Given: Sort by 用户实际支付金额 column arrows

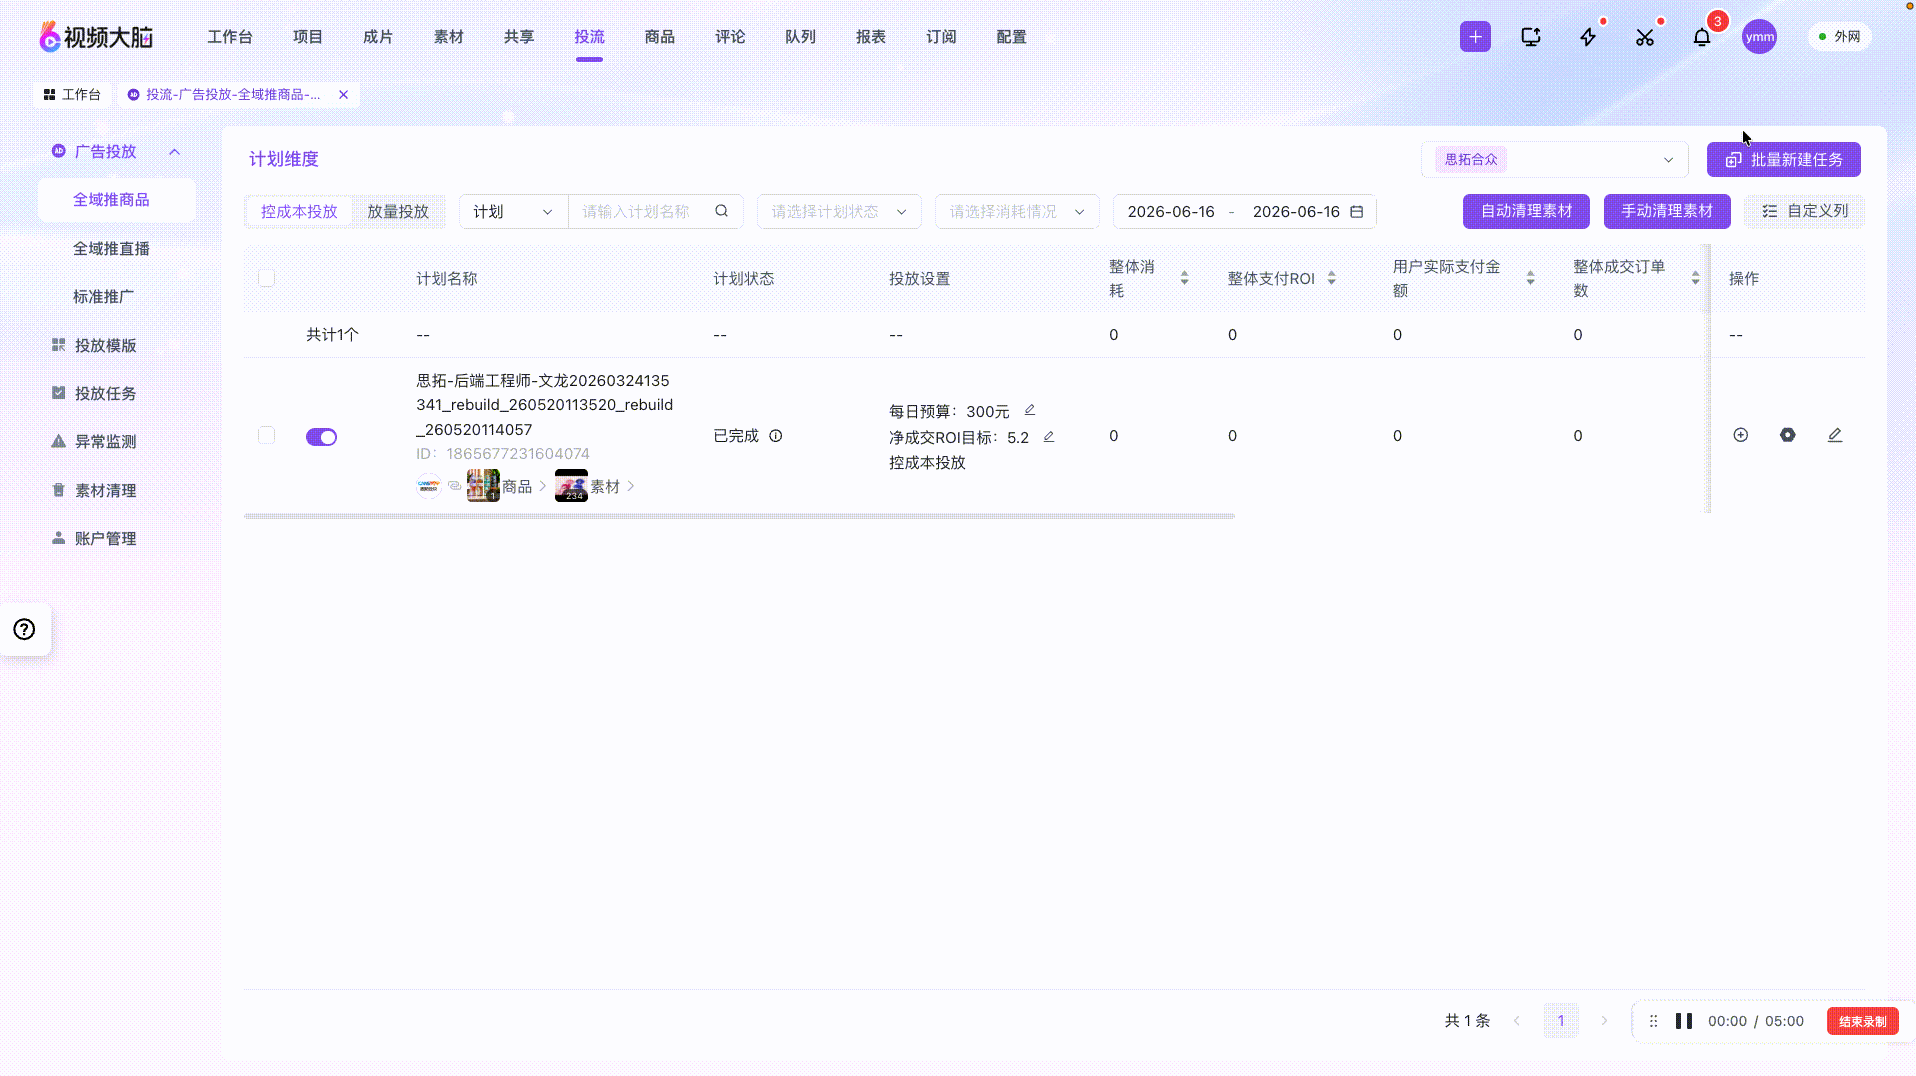Looking at the screenshot, I should tap(1530, 278).
